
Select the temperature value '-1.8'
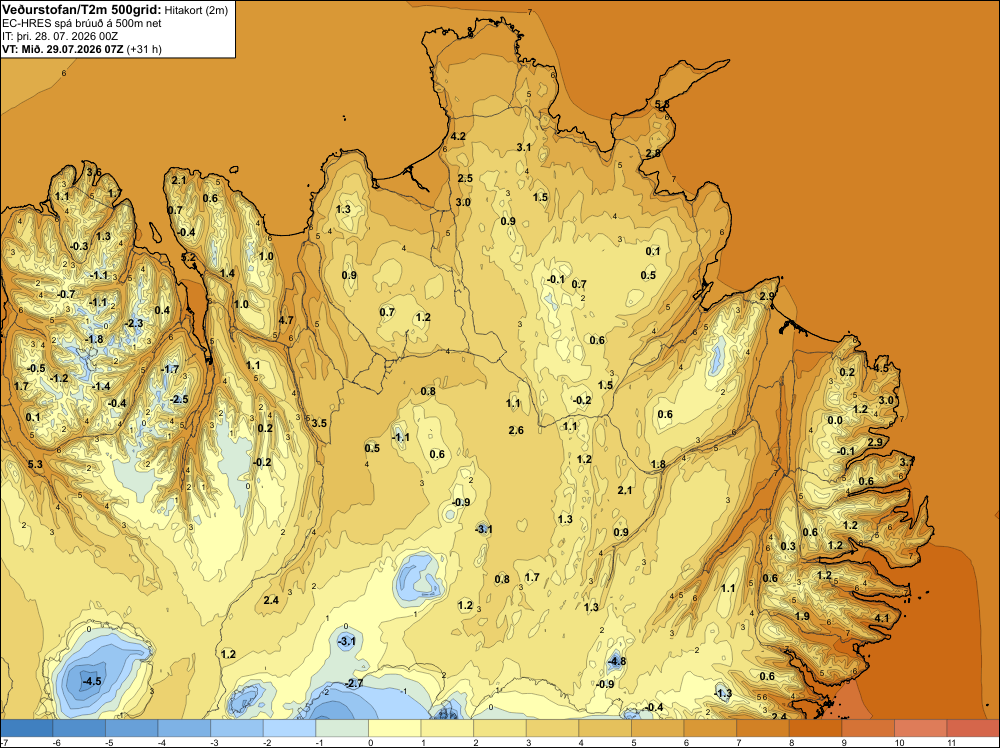(94, 339)
